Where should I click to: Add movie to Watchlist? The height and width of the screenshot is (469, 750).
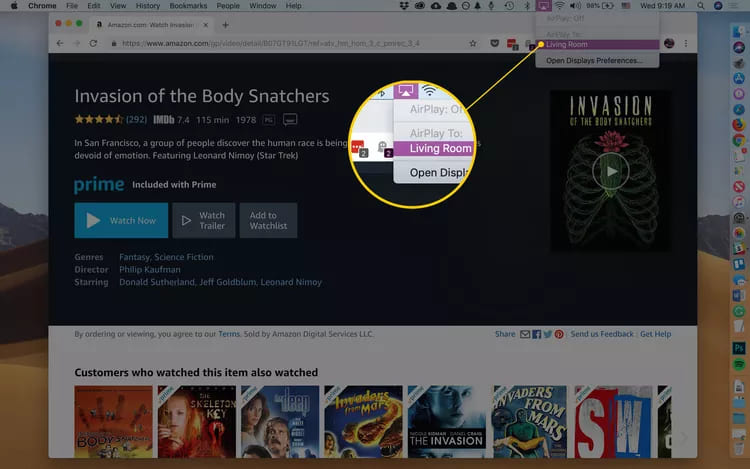coord(268,220)
